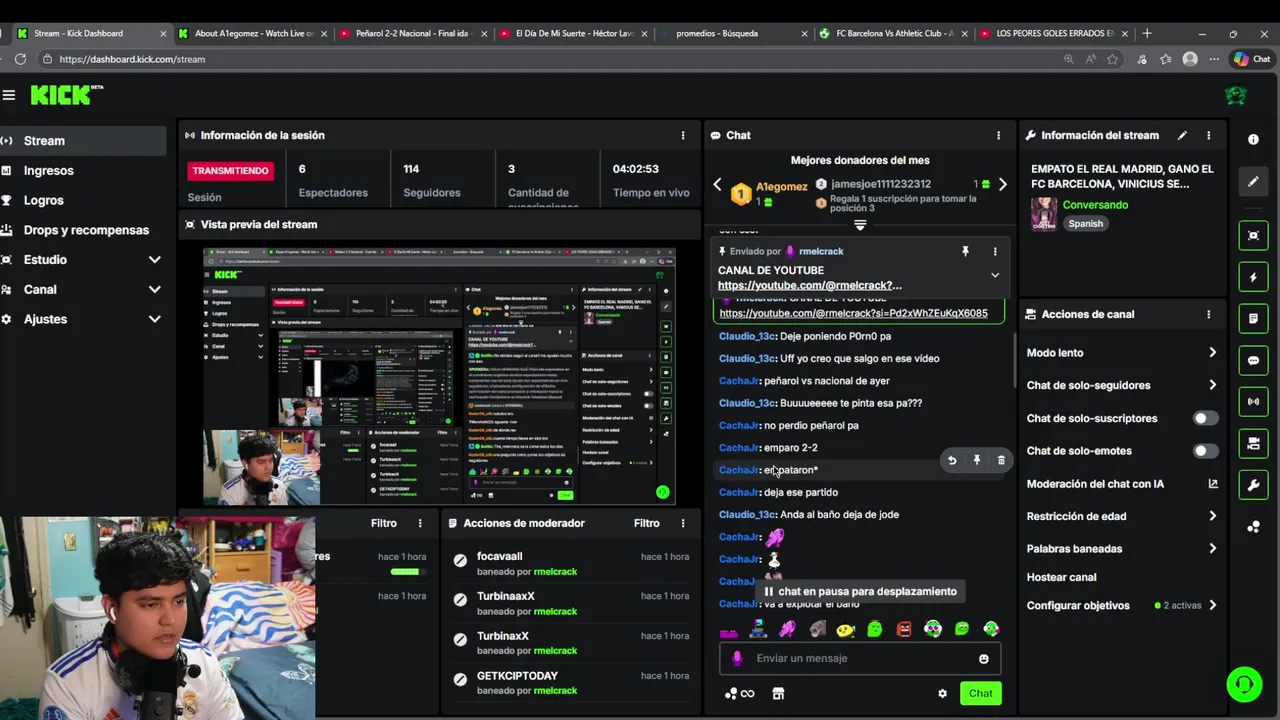Show previous top donor with left arrow
This screenshot has width=1280, height=720.
tap(717, 184)
